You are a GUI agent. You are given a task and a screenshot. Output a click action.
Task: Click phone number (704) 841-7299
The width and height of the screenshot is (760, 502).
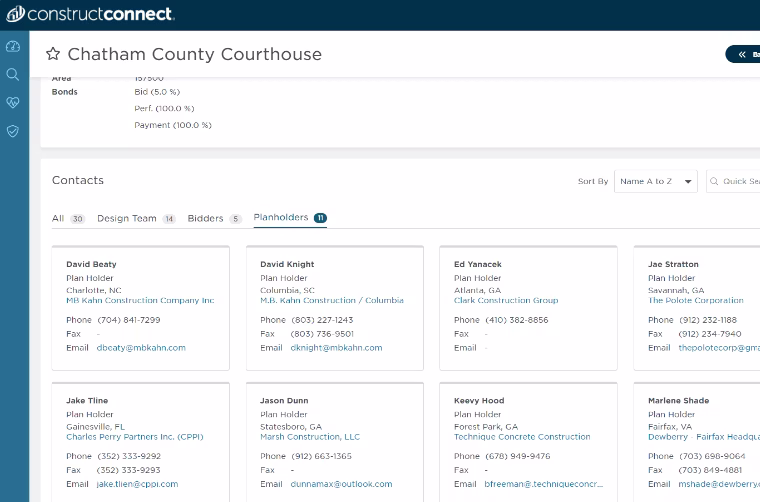click(x=129, y=320)
